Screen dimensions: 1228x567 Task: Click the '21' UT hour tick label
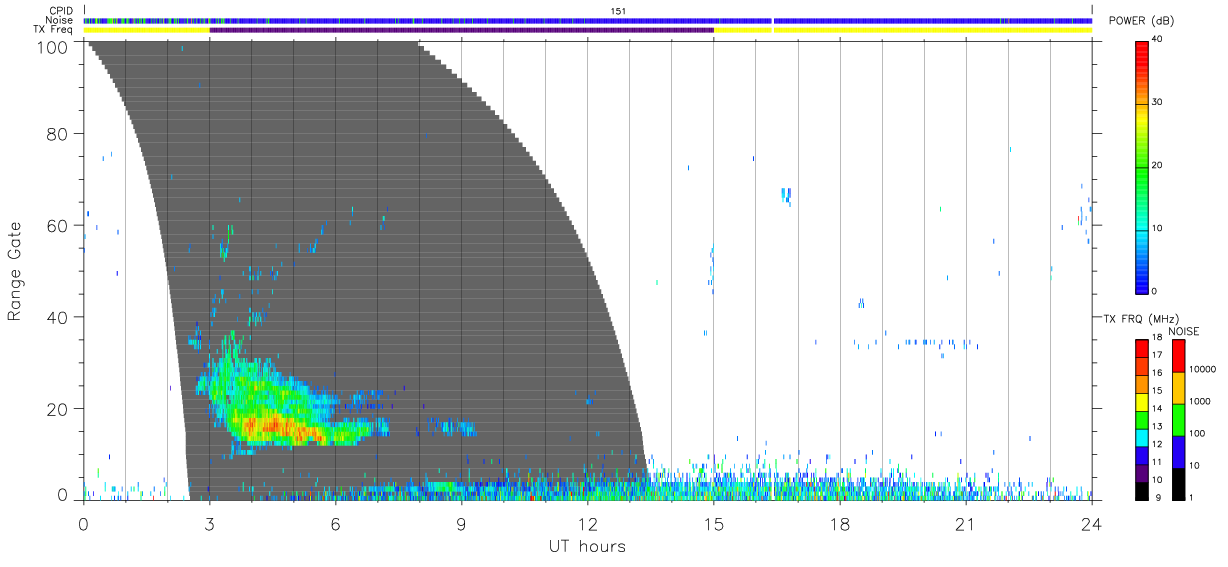tap(966, 523)
